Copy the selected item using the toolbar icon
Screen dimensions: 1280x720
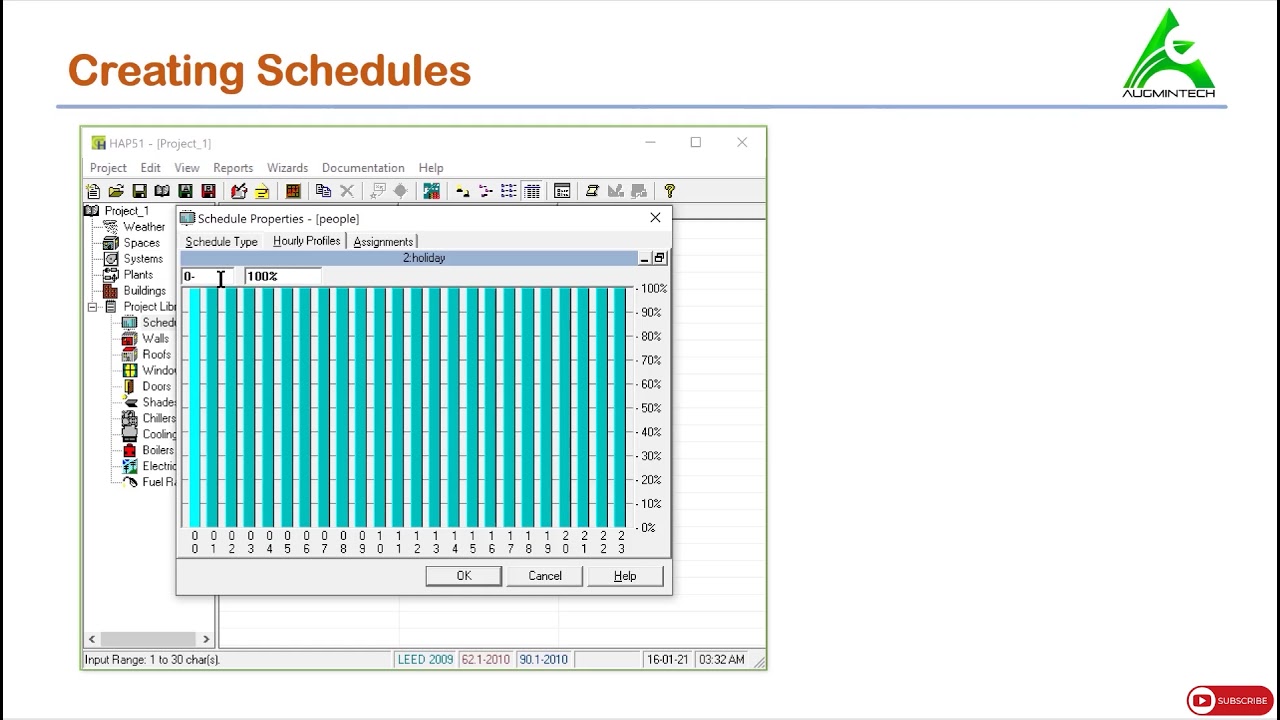(x=323, y=191)
